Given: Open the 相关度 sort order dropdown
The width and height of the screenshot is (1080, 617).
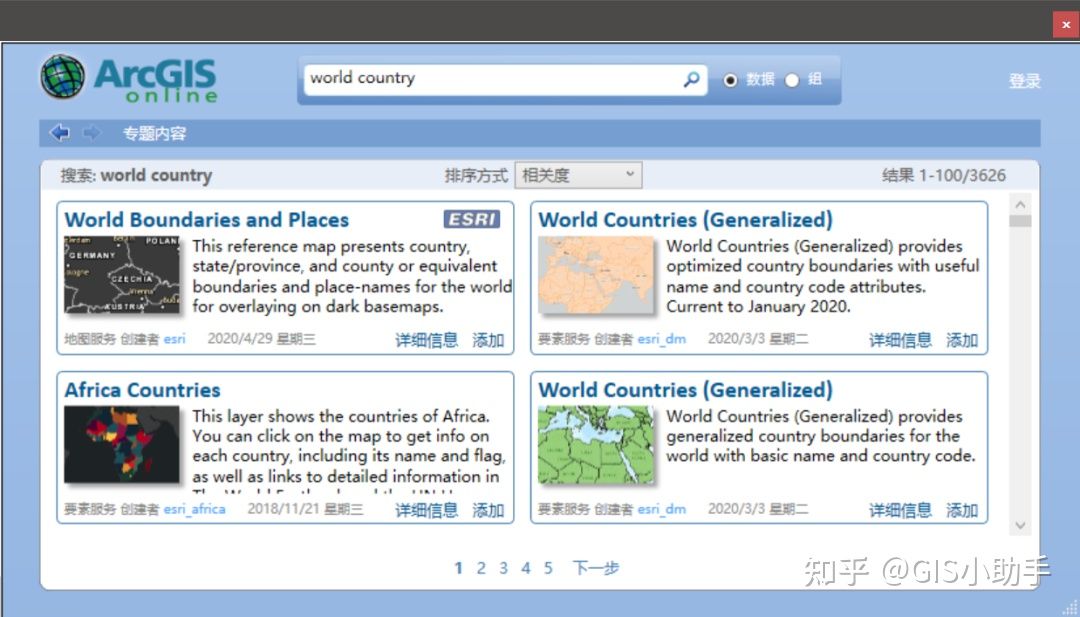Looking at the screenshot, I should [579, 175].
